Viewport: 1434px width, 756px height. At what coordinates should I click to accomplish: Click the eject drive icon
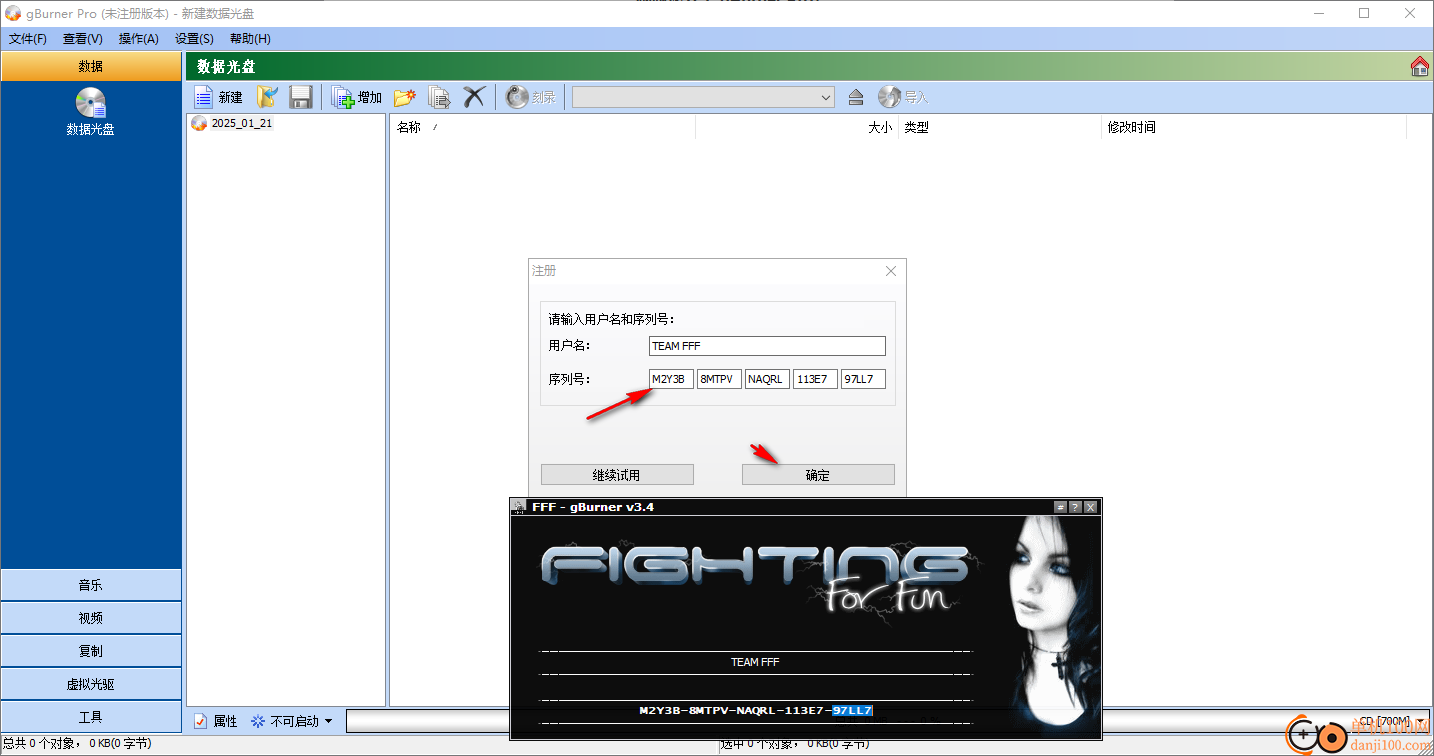pyautogui.click(x=856, y=97)
